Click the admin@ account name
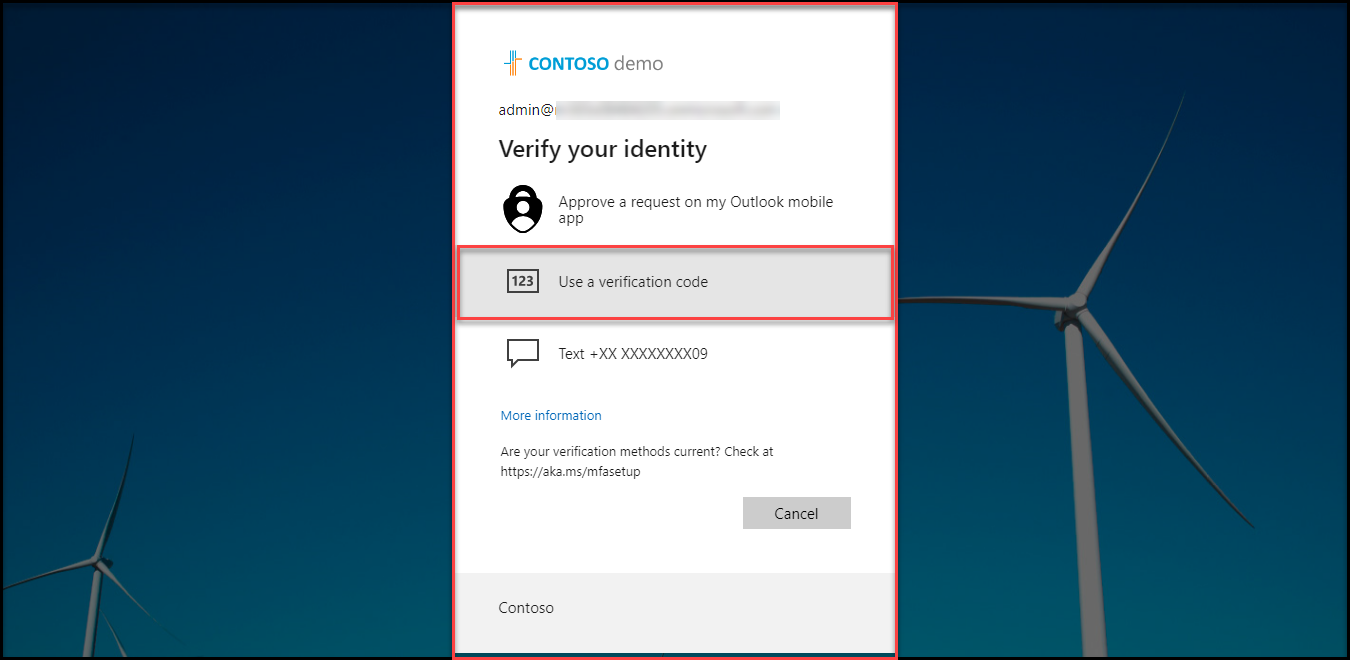 (526, 110)
